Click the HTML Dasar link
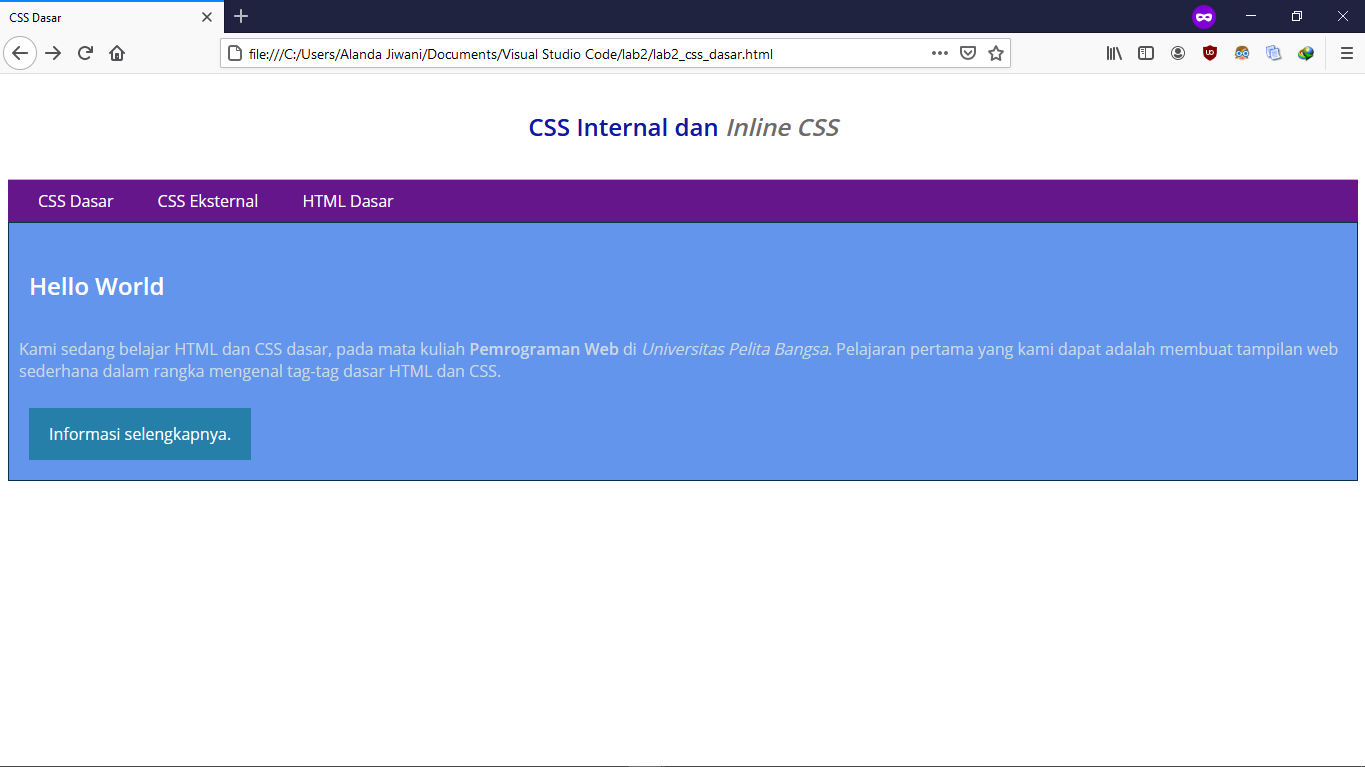The height and width of the screenshot is (767, 1365). 348,200
